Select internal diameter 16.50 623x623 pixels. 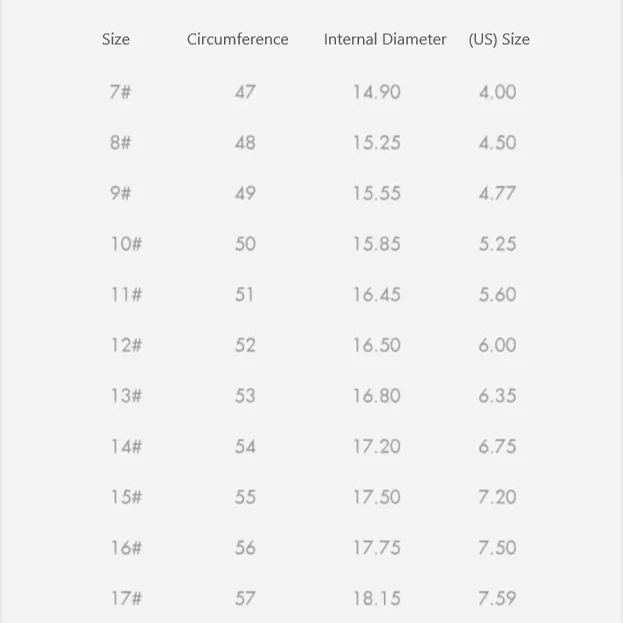point(376,345)
